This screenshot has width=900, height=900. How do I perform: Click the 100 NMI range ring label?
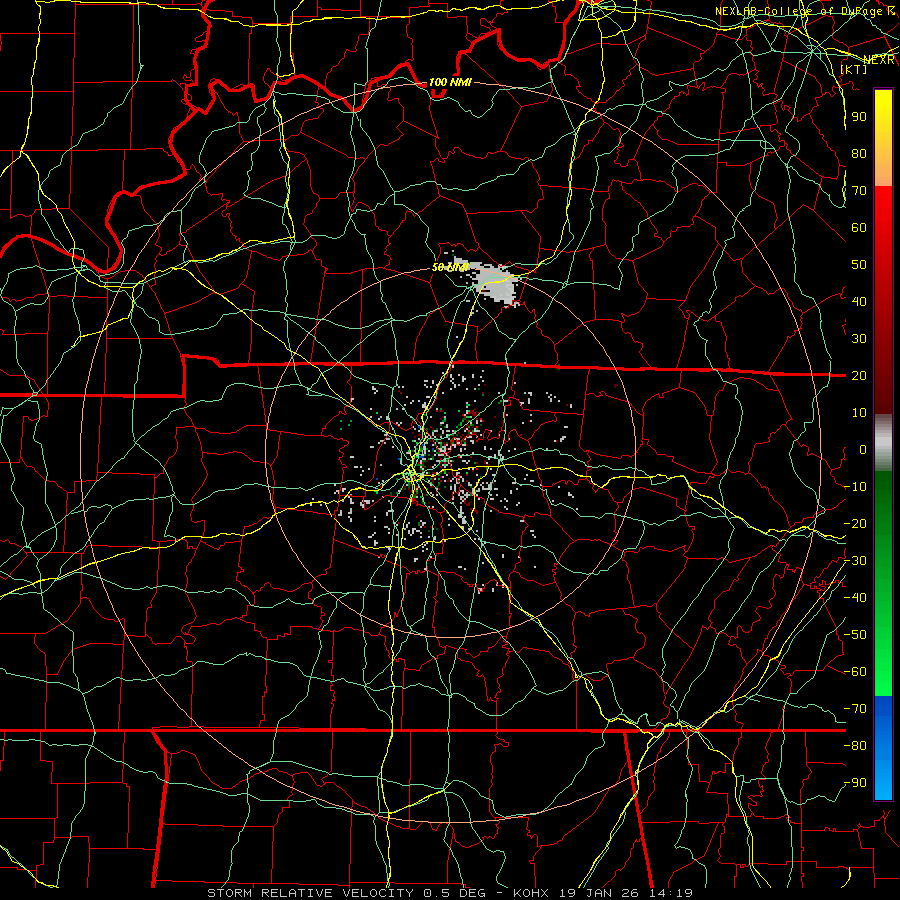(450, 82)
